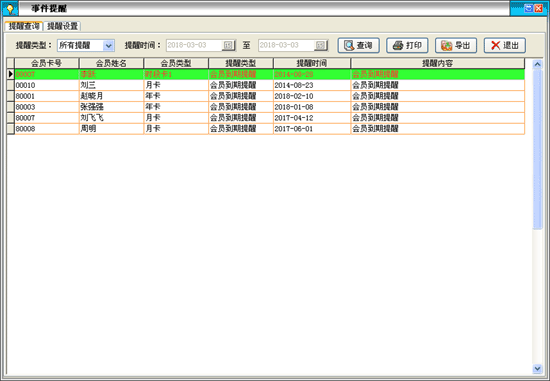Sort by member card number column header
Screen dimensions: 550x381
coord(47,63)
